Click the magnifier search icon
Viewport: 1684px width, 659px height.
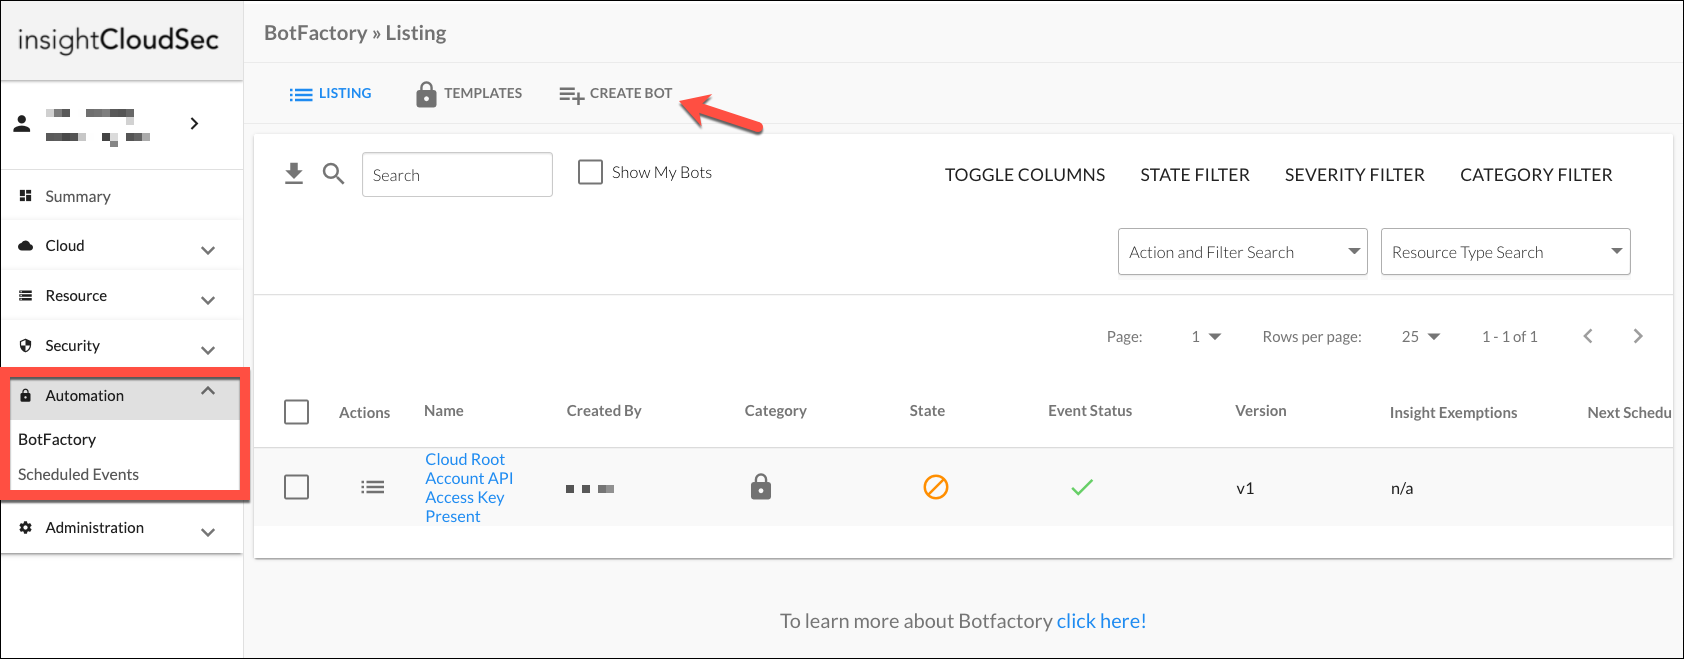(333, 174)
